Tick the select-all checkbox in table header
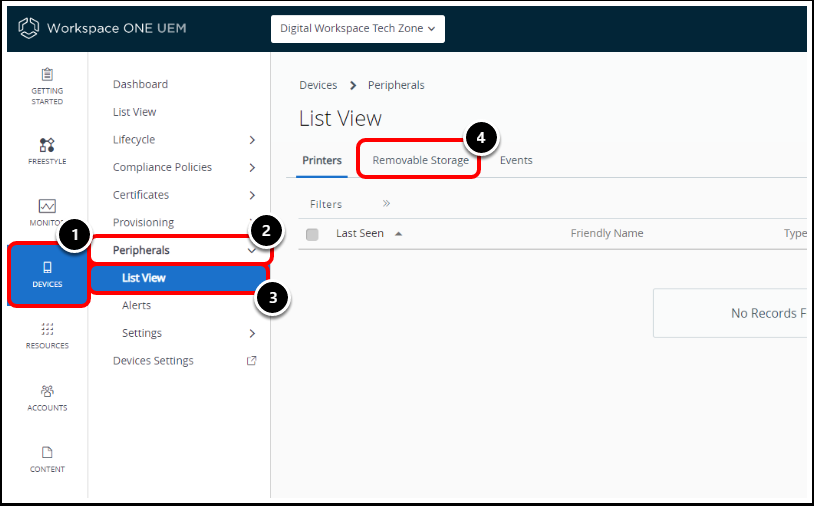The height and width of the screenshot is (506, 814). click(312, 234)
